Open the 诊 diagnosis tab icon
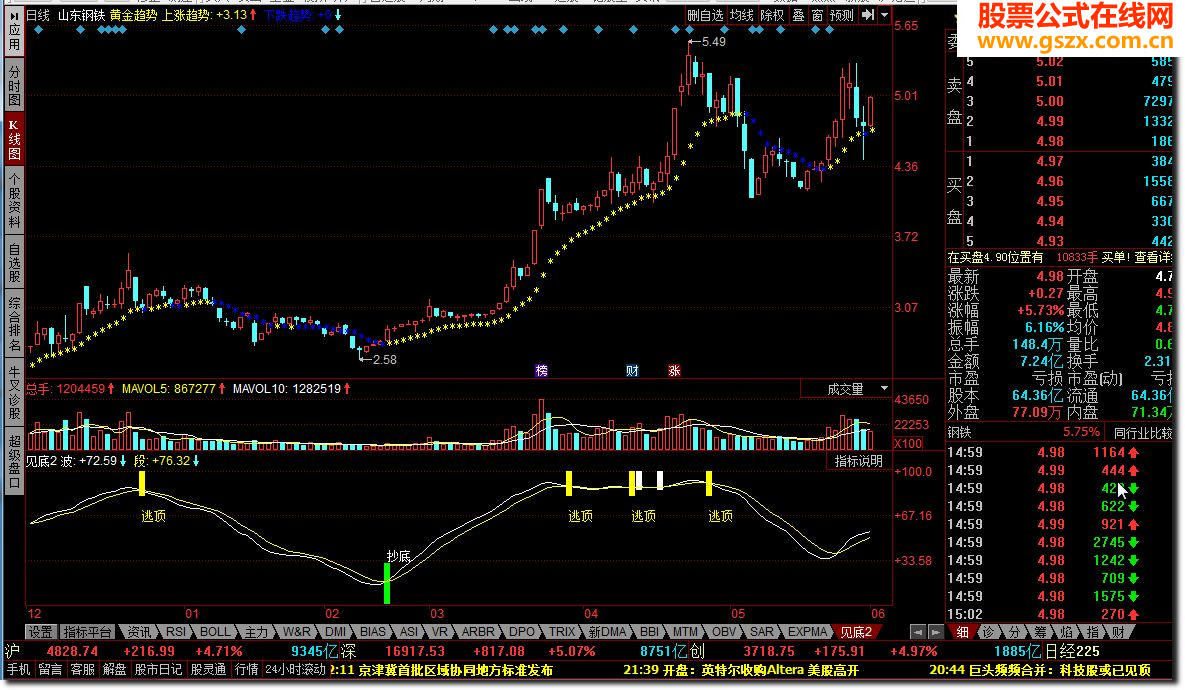Screen dimensions: 1185x690 click(x=988, y=632)
